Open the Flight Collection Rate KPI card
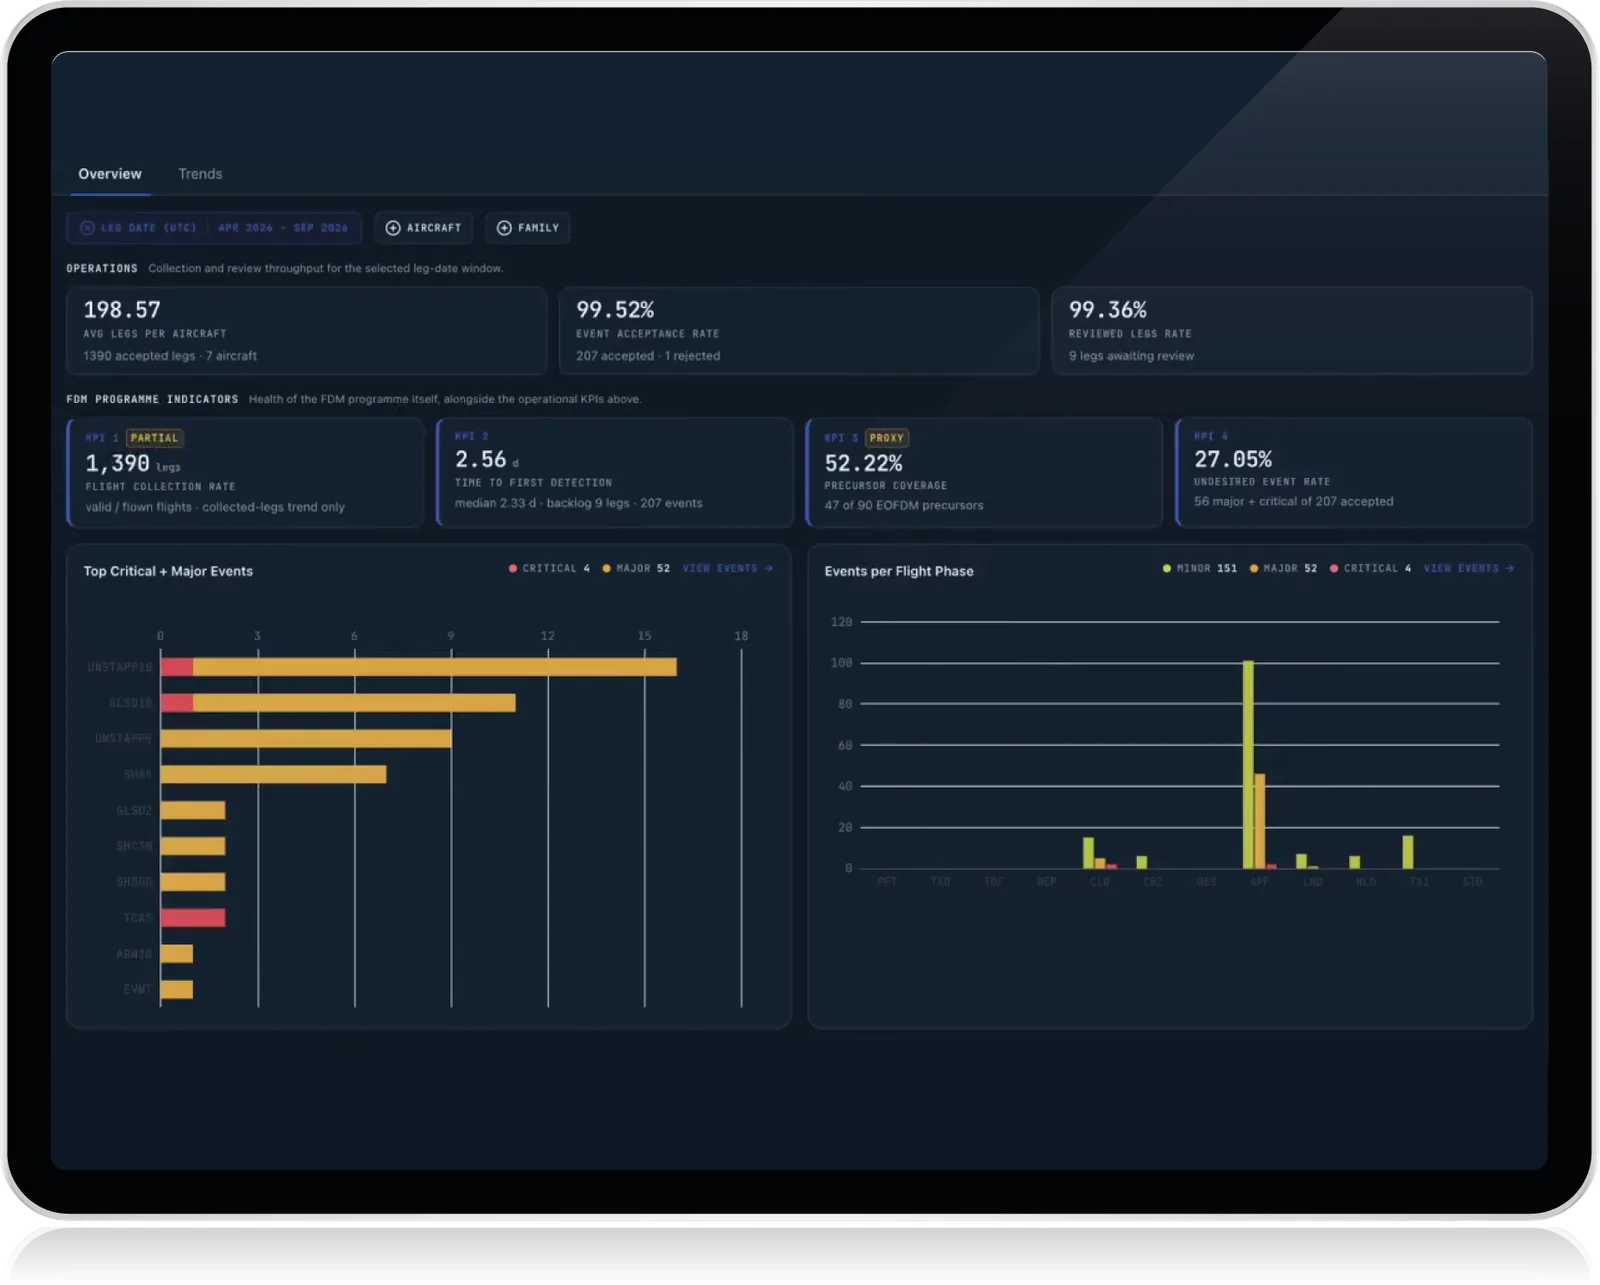 coord(246,472)
